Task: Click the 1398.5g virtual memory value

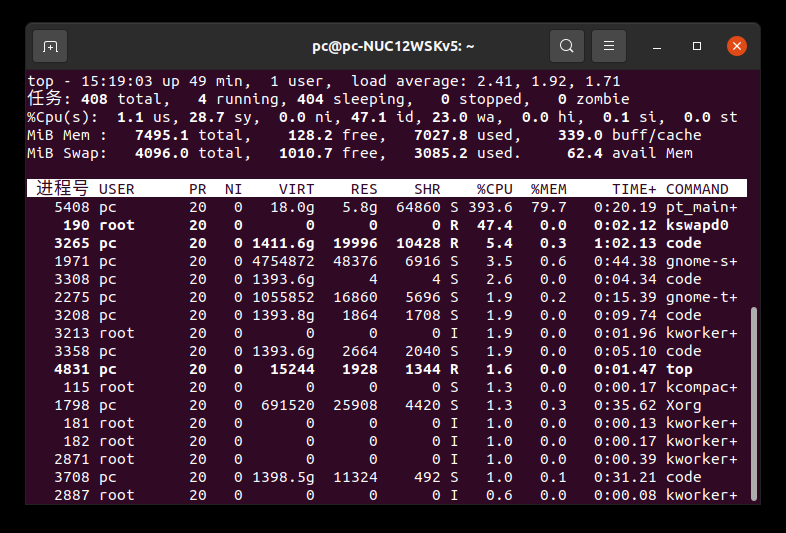Action: (x=283, y=477)
